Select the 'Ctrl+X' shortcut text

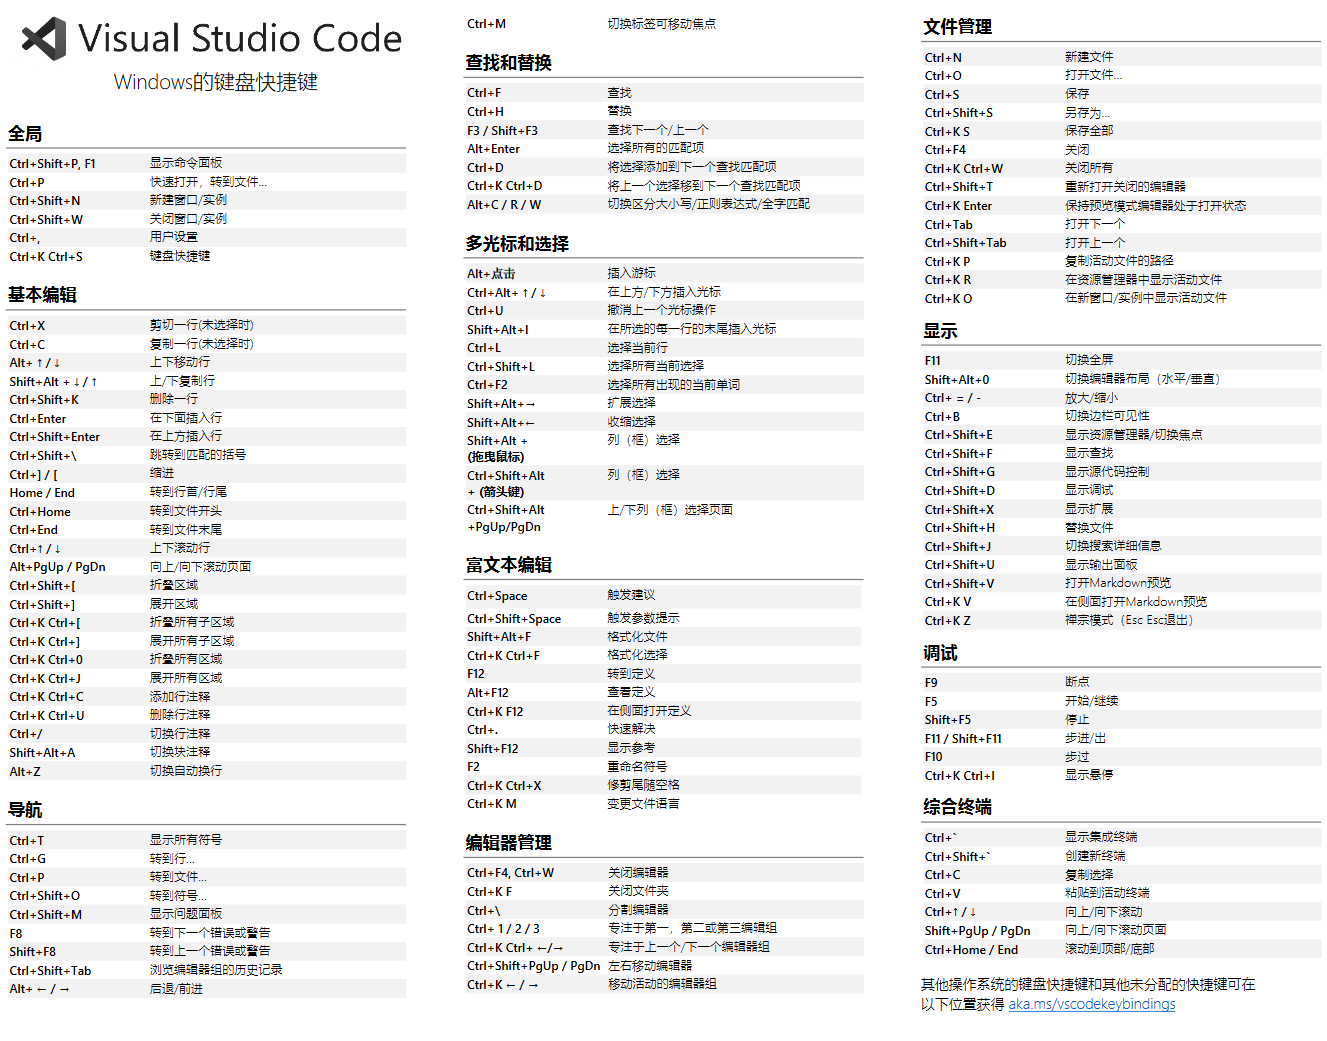(27, 326)
